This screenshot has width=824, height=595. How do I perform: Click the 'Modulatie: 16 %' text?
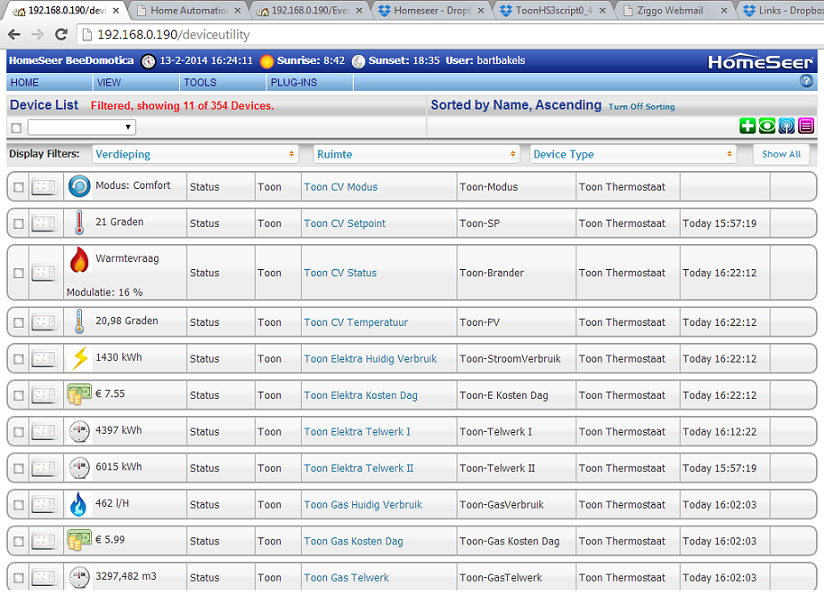point(104,292)
